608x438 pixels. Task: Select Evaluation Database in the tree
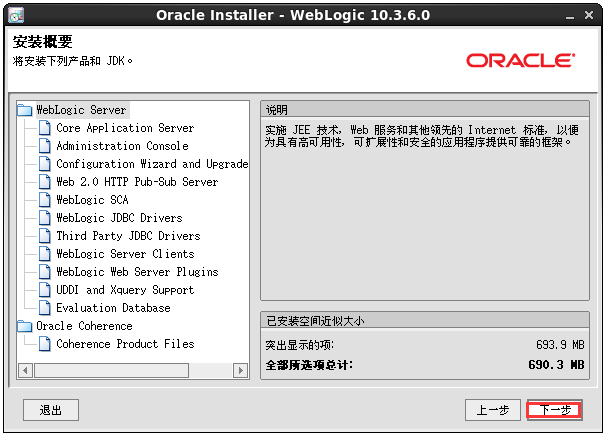[x=113, y=308]
